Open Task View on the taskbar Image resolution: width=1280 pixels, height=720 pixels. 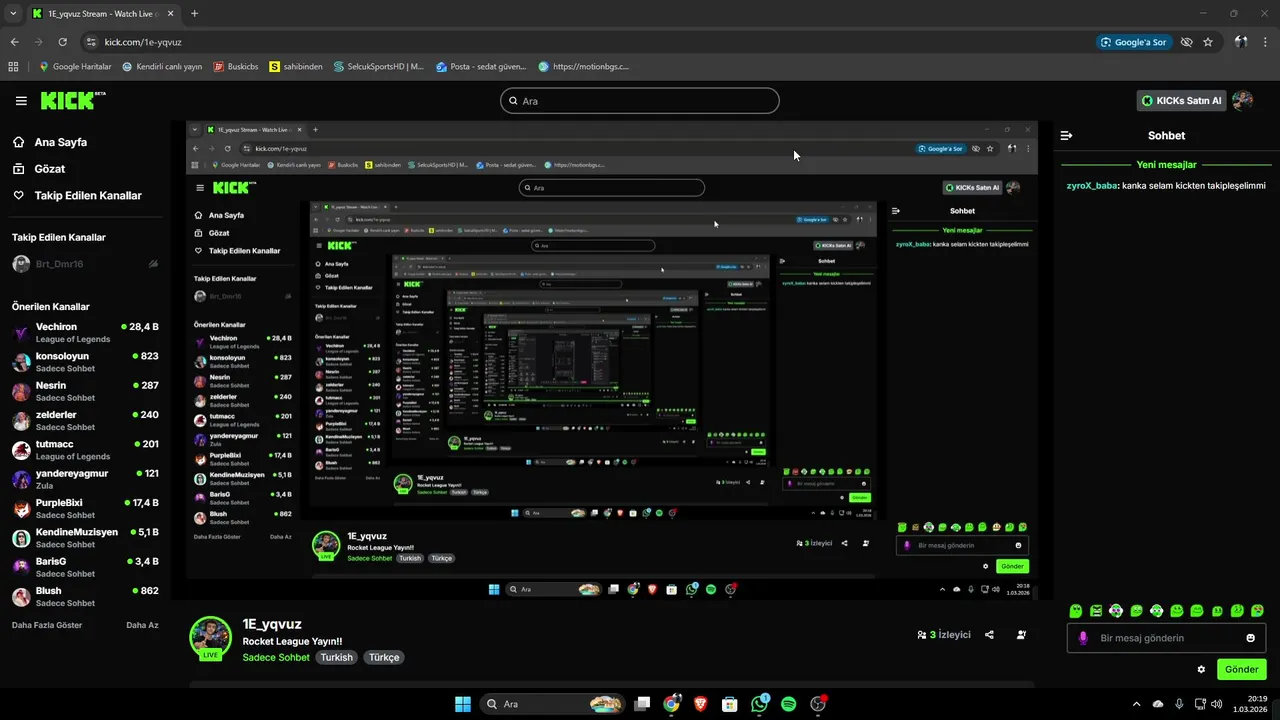tap(643, 704)
